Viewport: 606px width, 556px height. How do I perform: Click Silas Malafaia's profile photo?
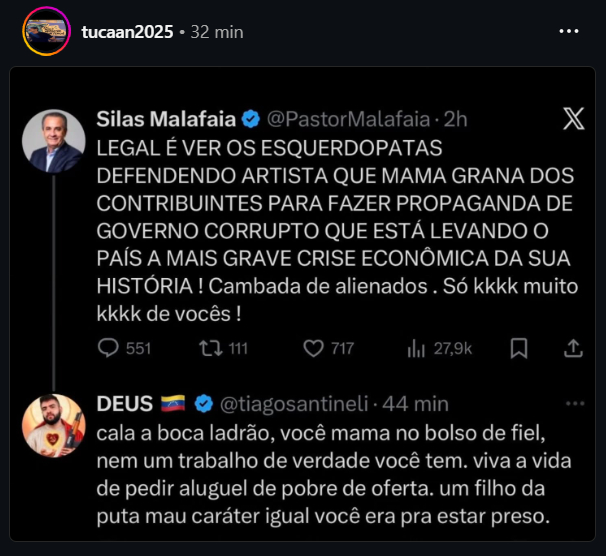tap(54, 140)
